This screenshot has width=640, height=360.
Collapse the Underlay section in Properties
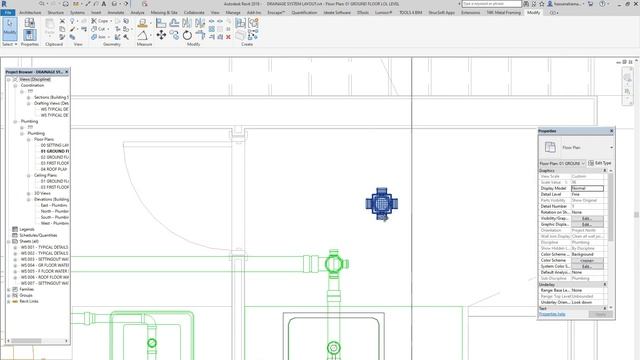(x=605, y=284)
